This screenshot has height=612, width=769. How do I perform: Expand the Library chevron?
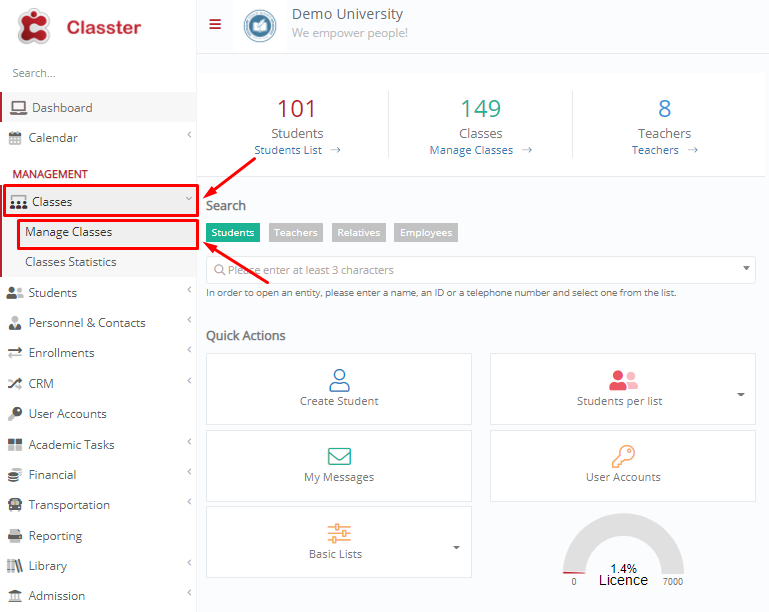click(189, 562)
